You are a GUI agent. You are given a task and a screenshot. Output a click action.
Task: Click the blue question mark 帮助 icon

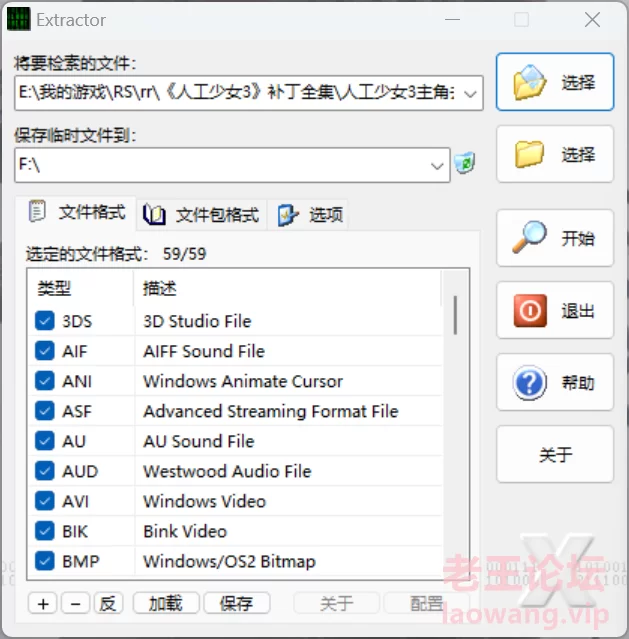pos(529,383)
